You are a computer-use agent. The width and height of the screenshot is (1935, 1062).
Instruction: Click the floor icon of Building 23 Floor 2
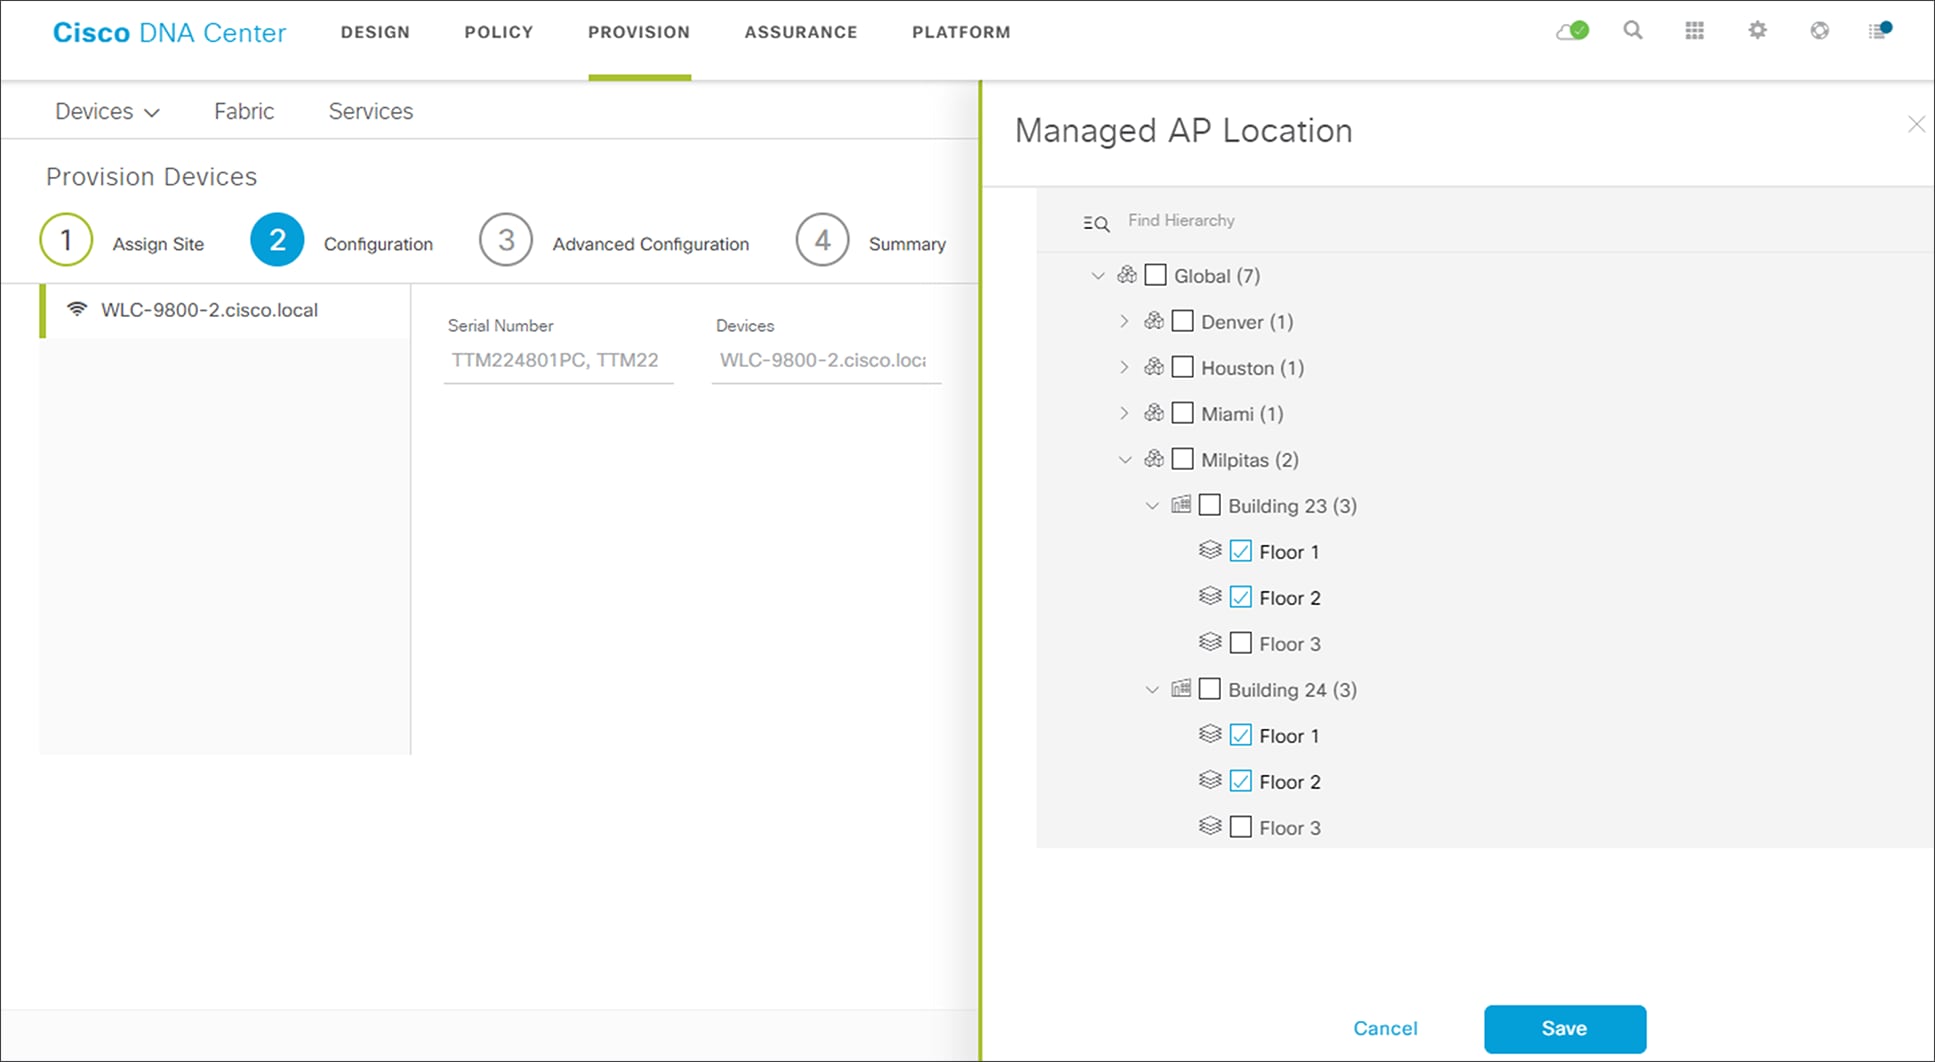(x=1210, y=596)
